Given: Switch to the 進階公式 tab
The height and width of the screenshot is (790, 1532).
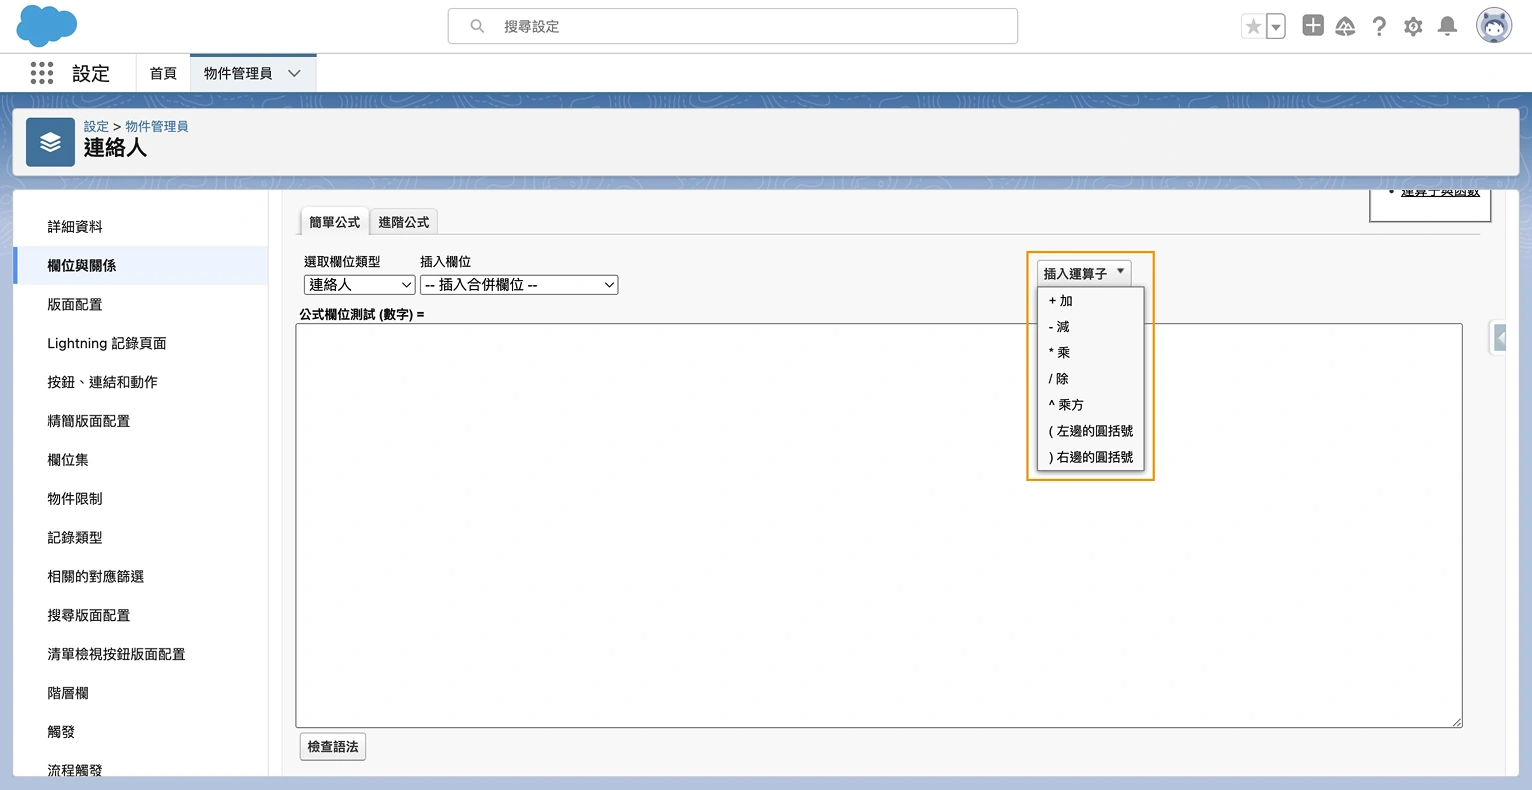Looking at the screenshot, I should pyautogui.click(x=403, y=221).
